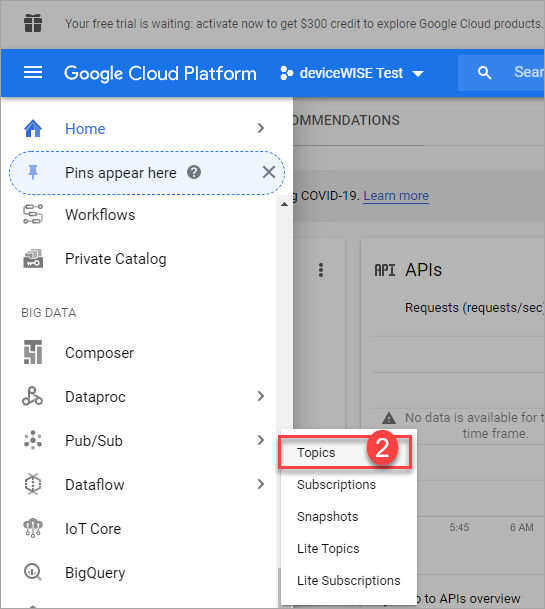Select Lite Topics in the submenu
This screenshot has height=609, width=545.
point(328,549)
